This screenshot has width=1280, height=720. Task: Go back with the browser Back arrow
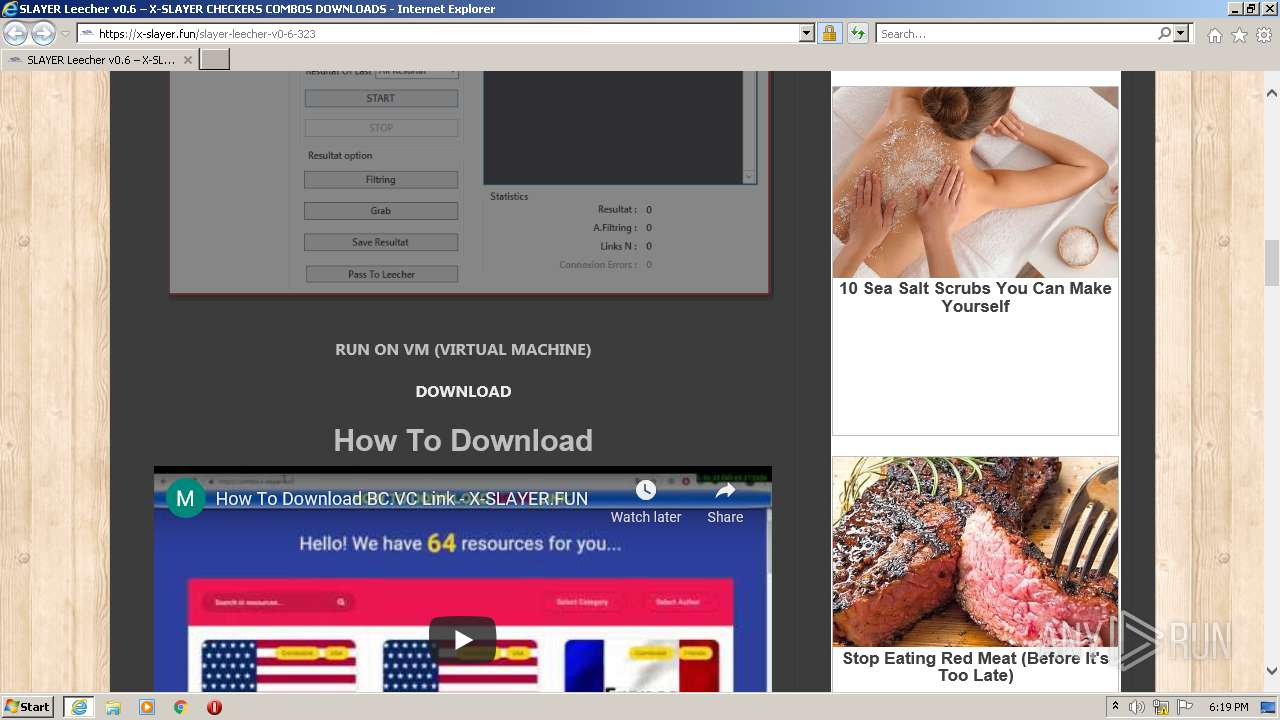pos(15,34)
